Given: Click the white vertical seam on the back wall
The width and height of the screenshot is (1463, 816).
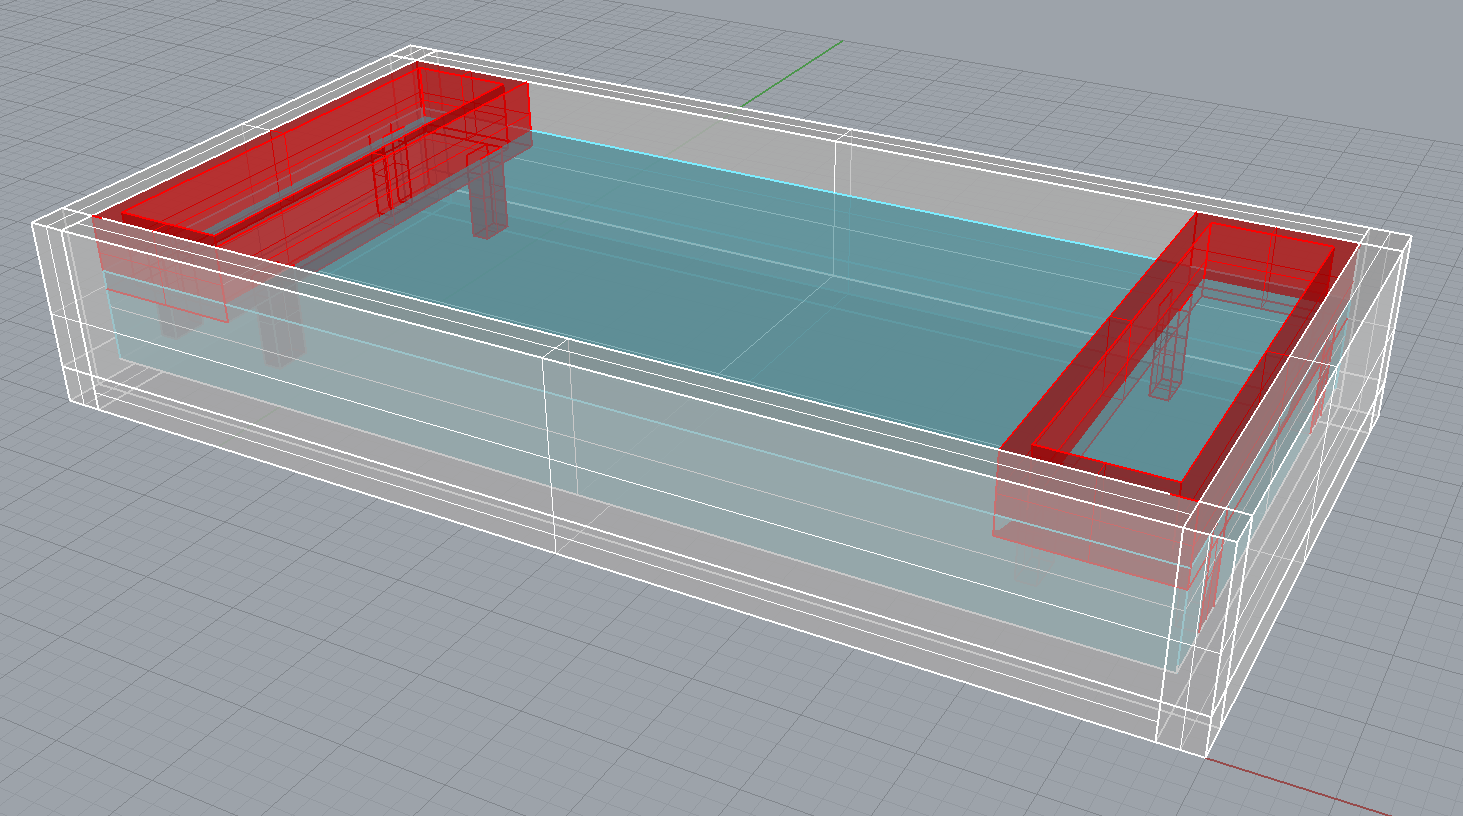Looking at the screenshot, I should coord(834,200).
